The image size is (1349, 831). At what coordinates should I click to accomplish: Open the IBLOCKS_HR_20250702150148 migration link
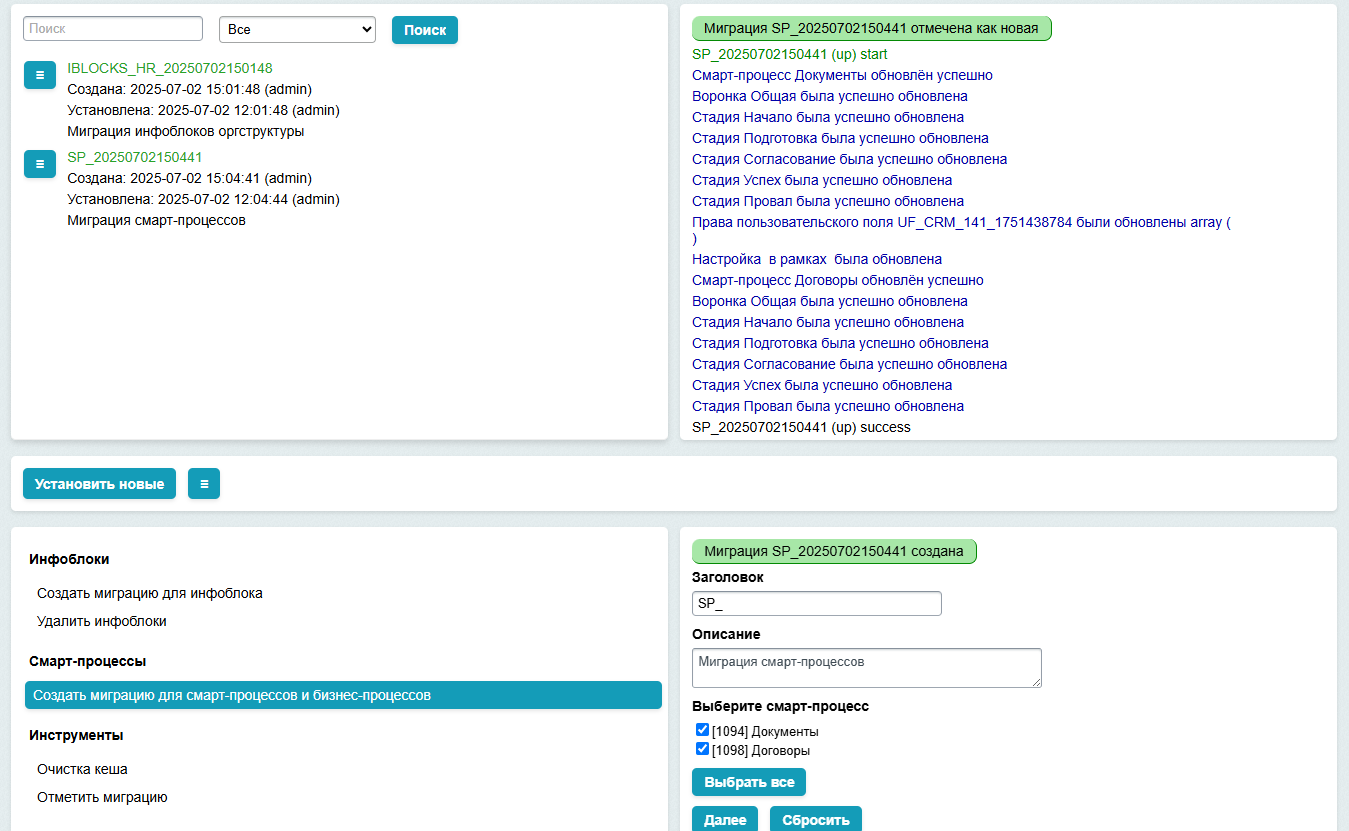[x=170, y=68]
